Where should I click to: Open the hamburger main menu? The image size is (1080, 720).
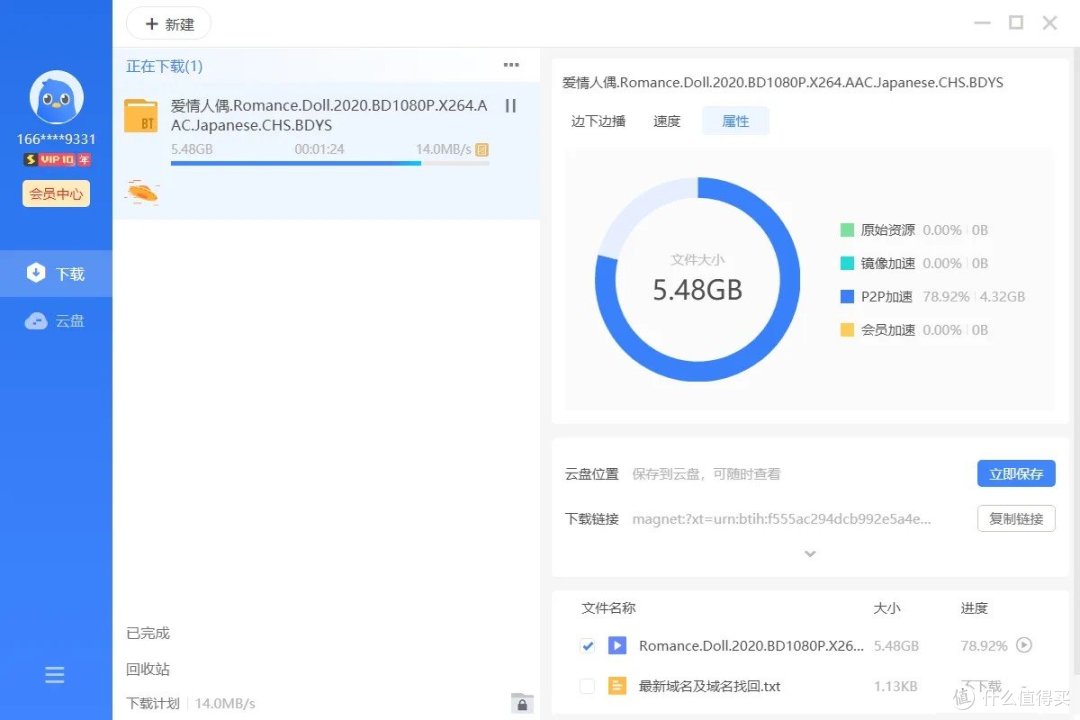pyautogui.click(x=54, y=675)
